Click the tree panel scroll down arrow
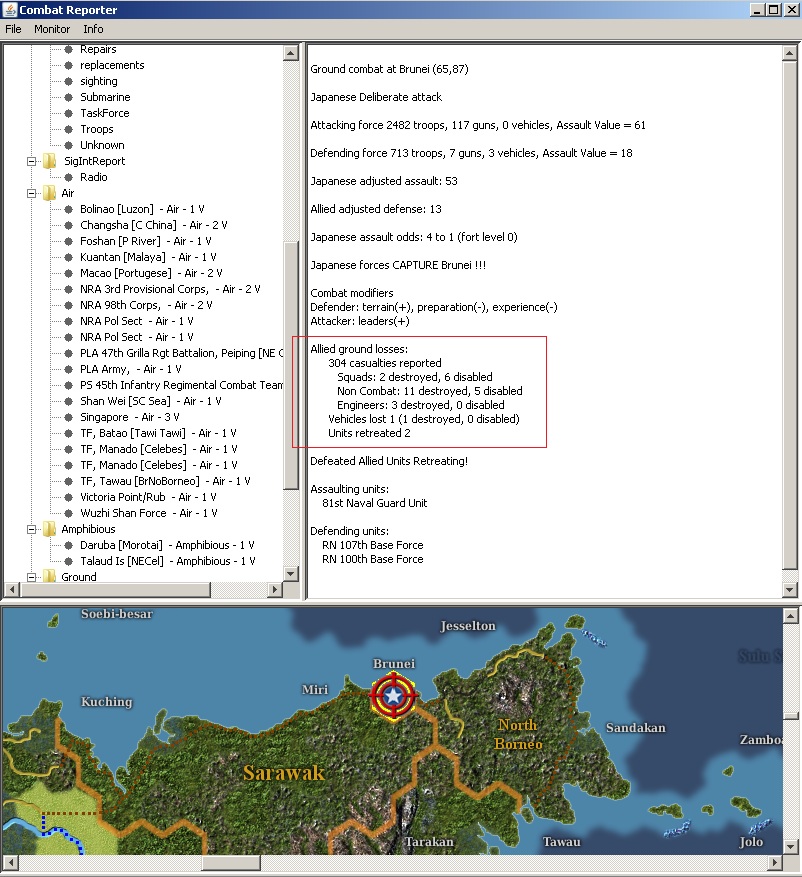Viewport: 802px width, 877px height. coord(290,573)
